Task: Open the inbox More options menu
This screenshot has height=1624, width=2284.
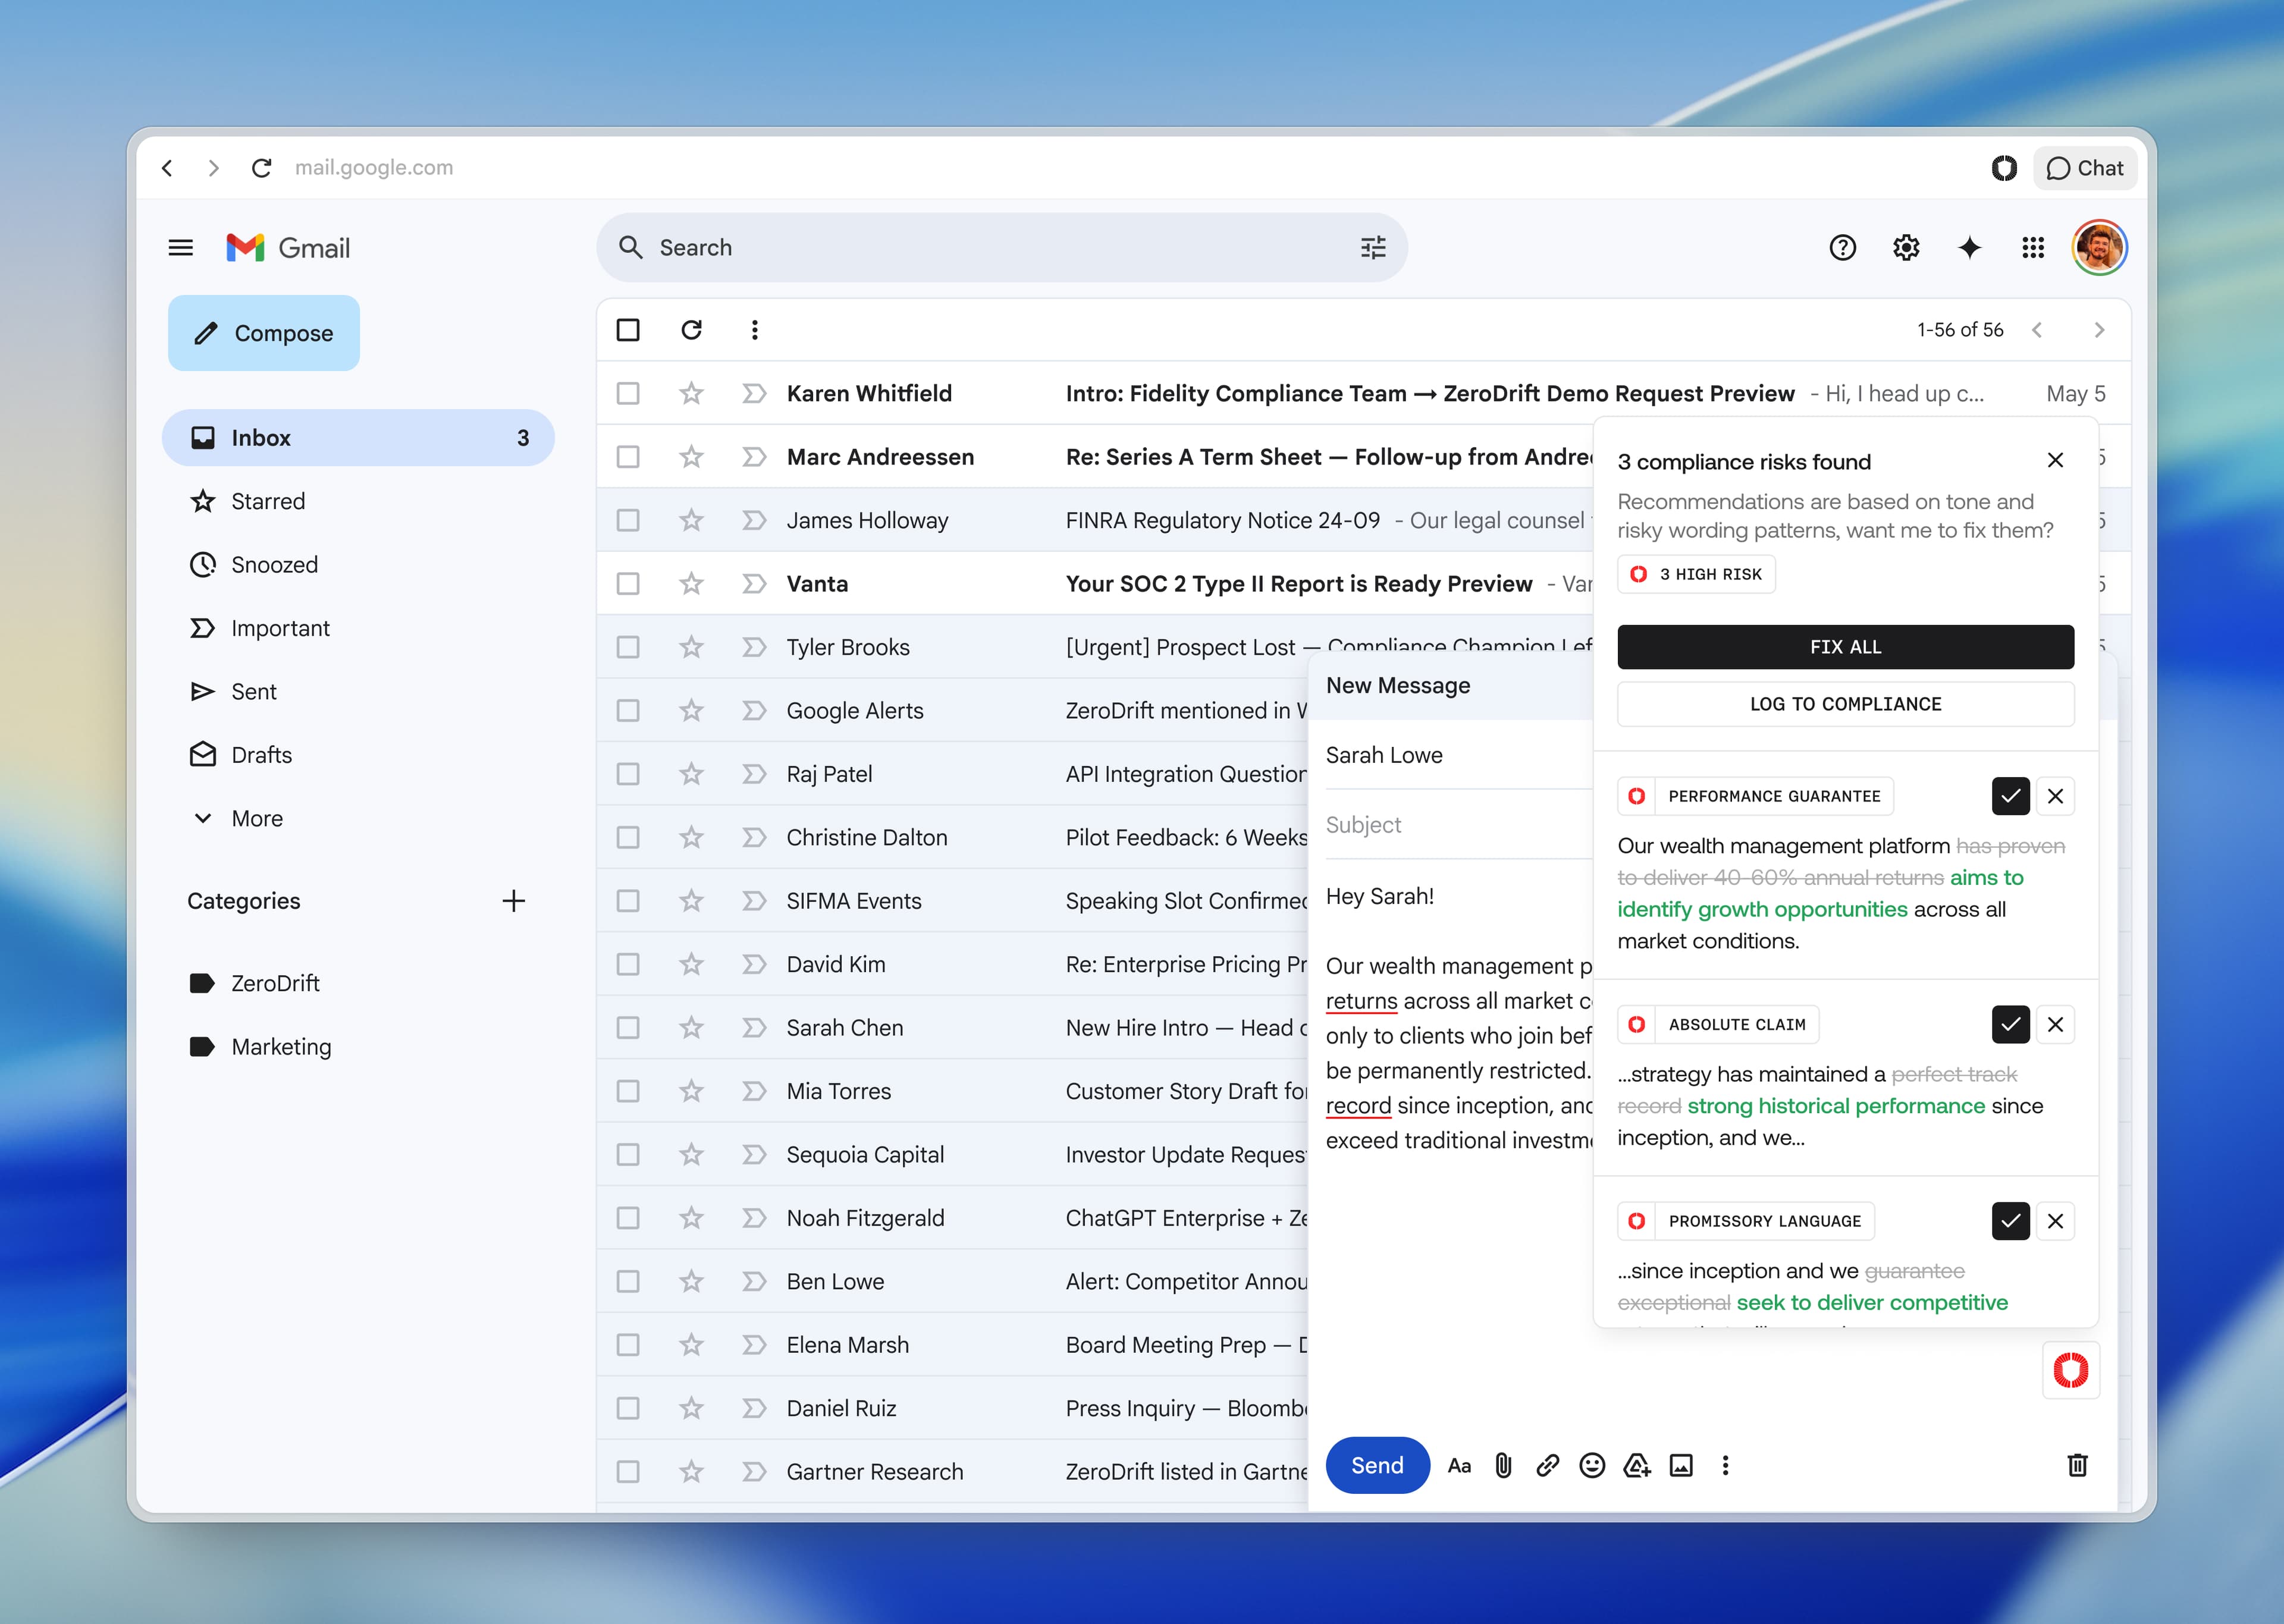Action: (755, 329)
